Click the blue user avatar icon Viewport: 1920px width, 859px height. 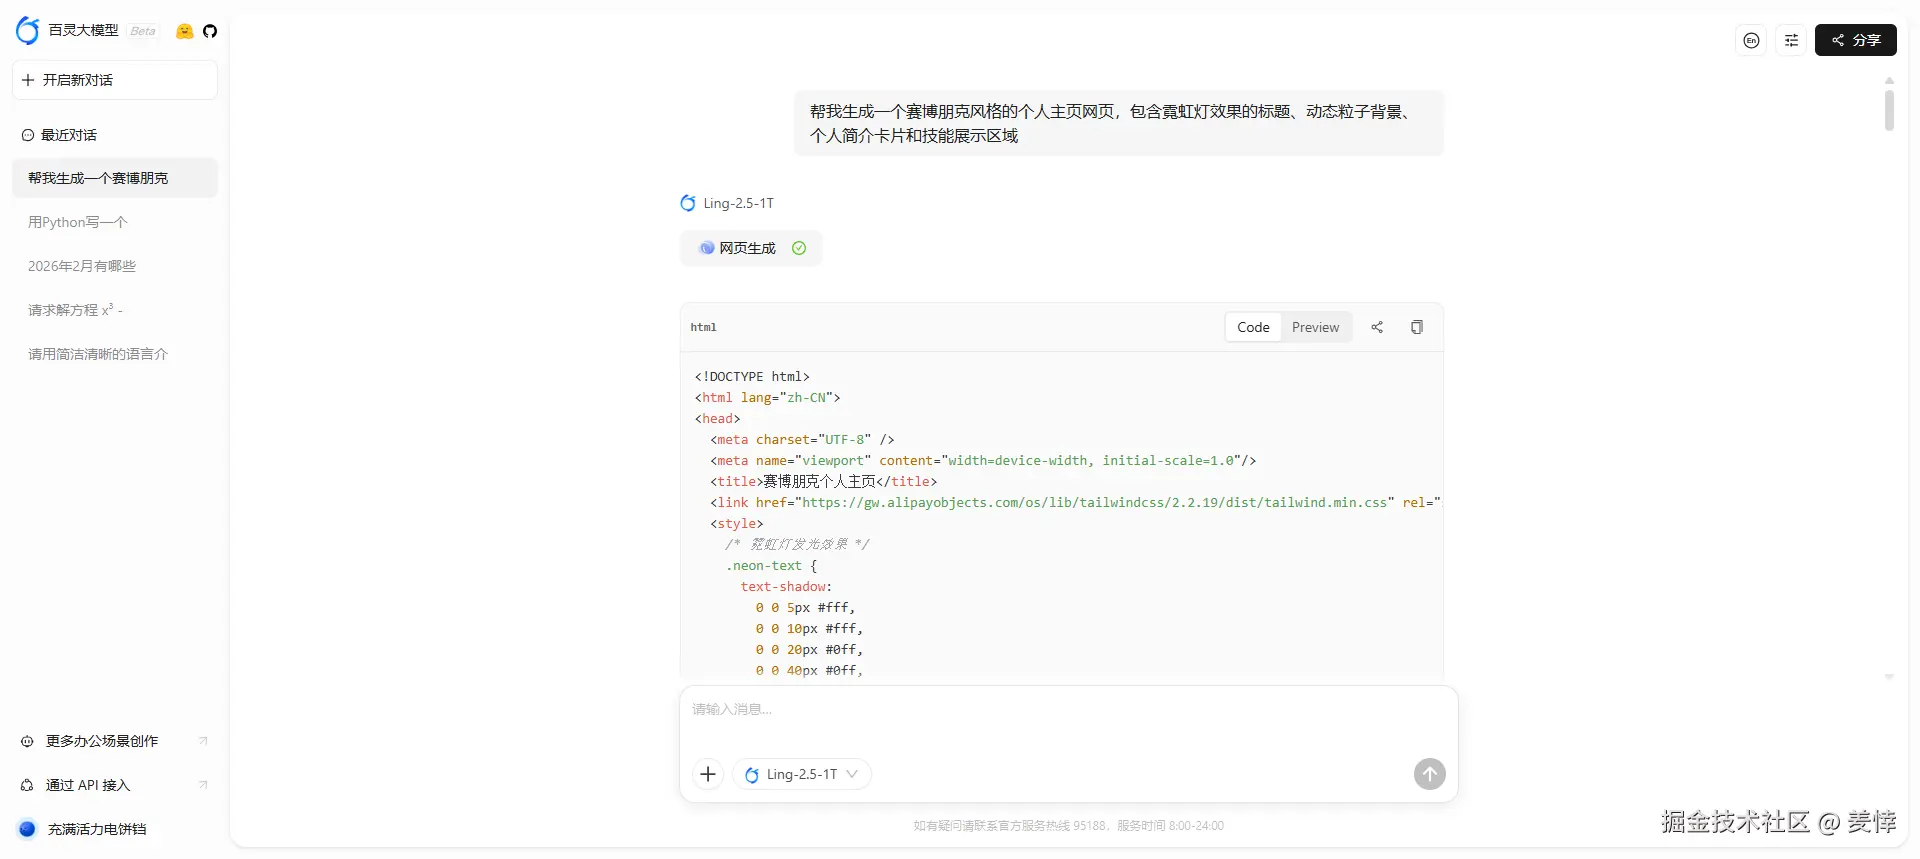pos(27,829)
